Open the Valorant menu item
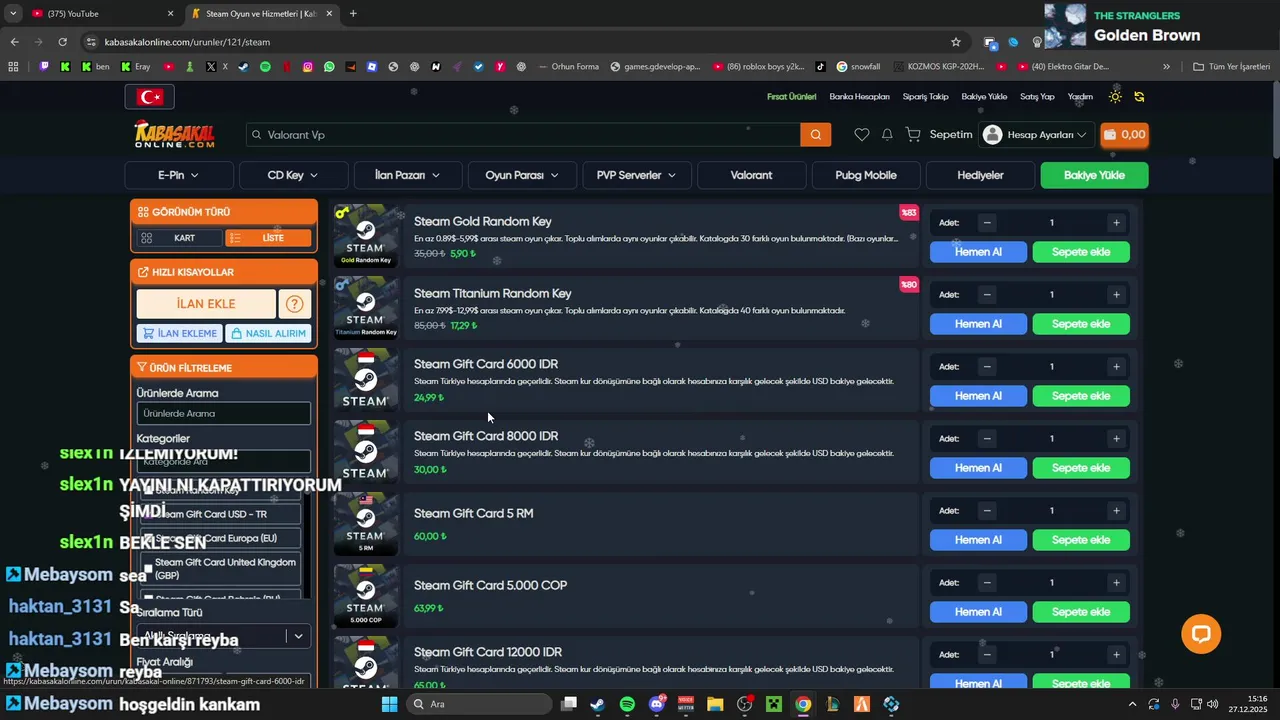This screenshot has height=720, width=1280. tap(751, 175)
